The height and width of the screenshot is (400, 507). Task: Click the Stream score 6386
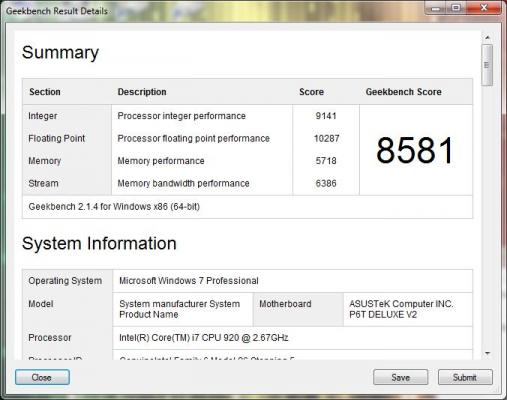coord(326,183)
